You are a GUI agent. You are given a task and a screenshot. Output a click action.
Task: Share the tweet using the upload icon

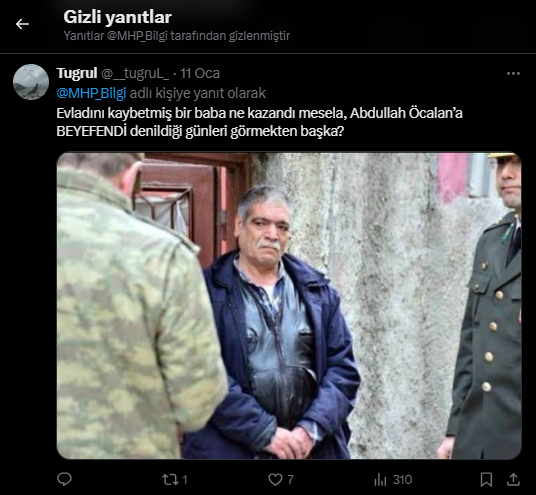[x=513, y=480]
